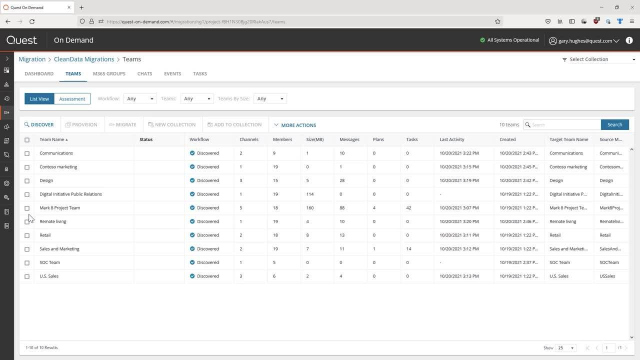Open a new browser tab

[x=82, y=7]
